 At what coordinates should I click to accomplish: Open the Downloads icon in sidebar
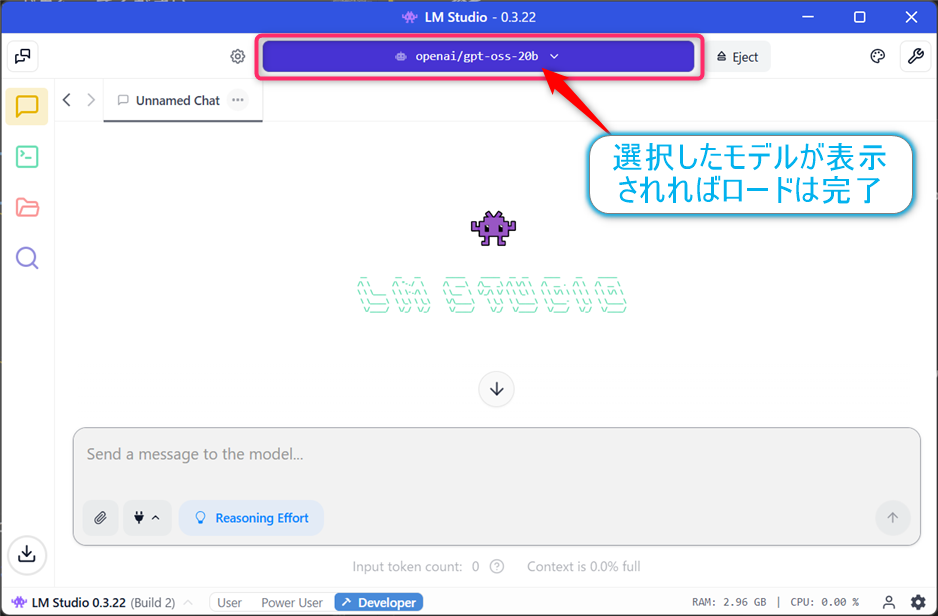pyautogui.click(x=27, y=554)
